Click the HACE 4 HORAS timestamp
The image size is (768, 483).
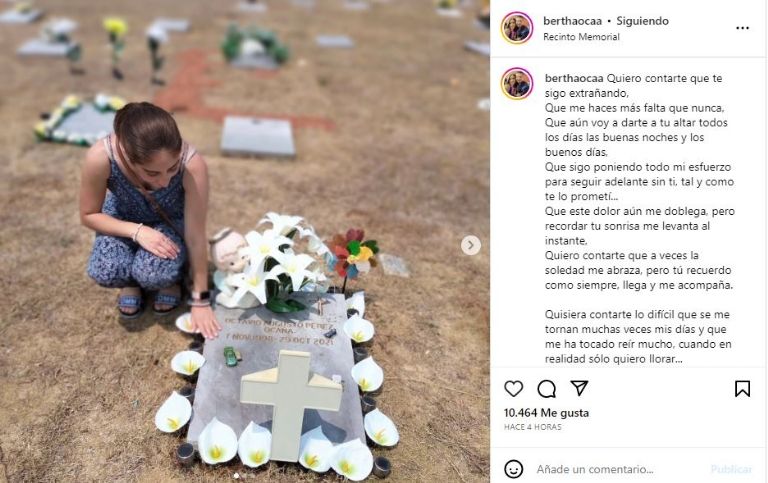(532, 427)
